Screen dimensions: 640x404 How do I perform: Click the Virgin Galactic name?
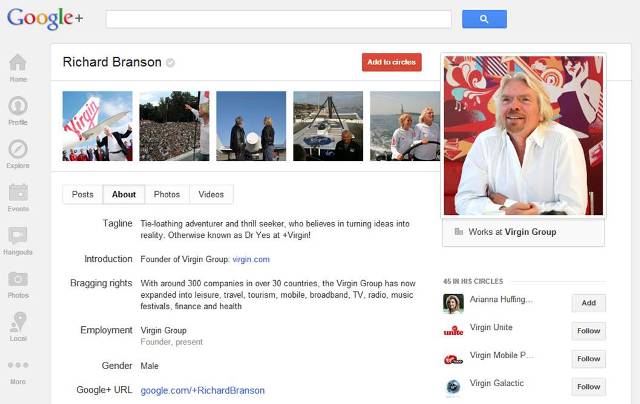(x=496, y=383)
